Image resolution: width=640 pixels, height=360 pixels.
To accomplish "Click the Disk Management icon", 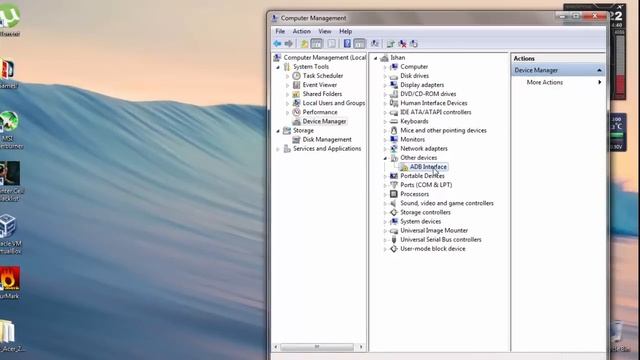I will pyautogui.click(x=296, y=140).
